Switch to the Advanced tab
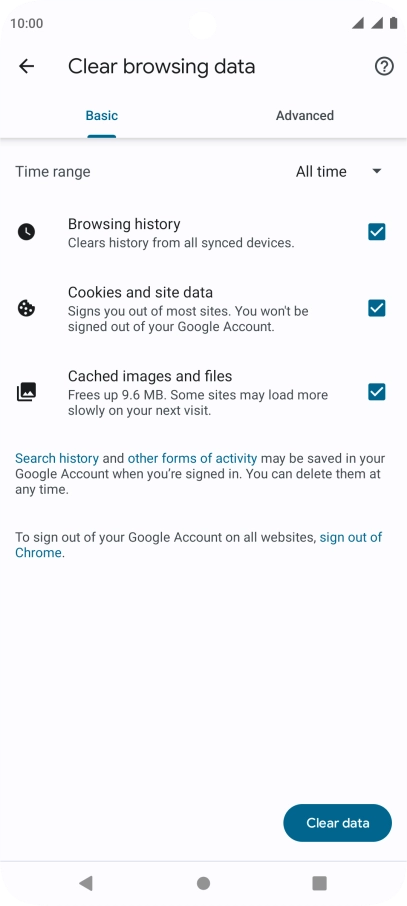 point(305,116)
